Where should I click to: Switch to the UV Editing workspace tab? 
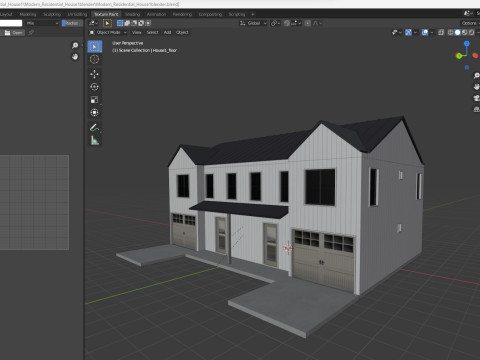pos(77,14)
